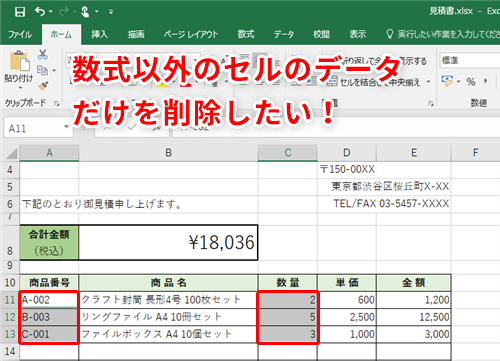The width and height of the screenshot is (500, 361).
Task: Toggle touch/mouse mode icon
Action: [x=85, y=12]
